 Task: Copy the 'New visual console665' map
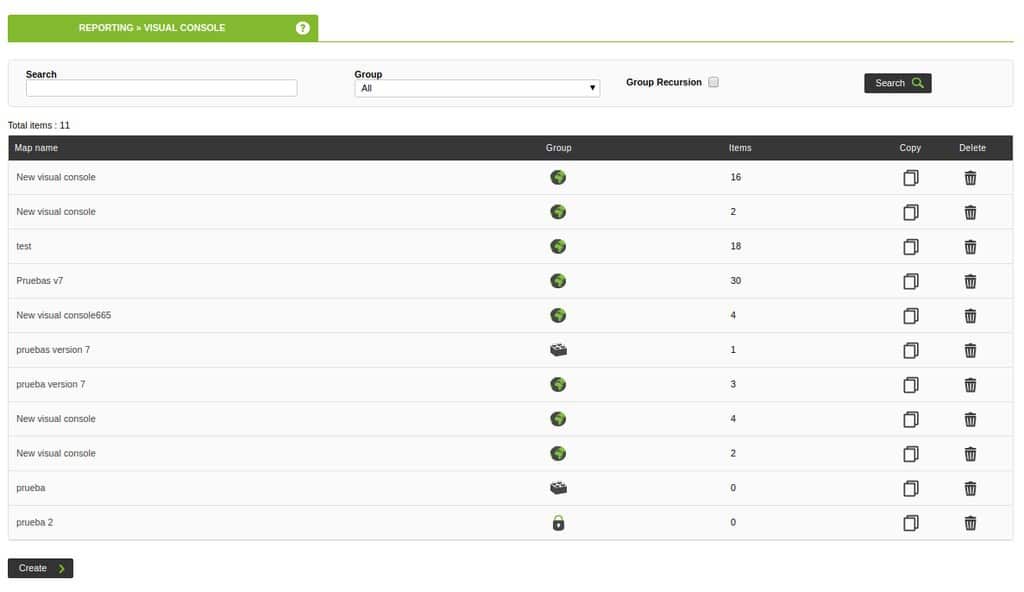point(911,316)
